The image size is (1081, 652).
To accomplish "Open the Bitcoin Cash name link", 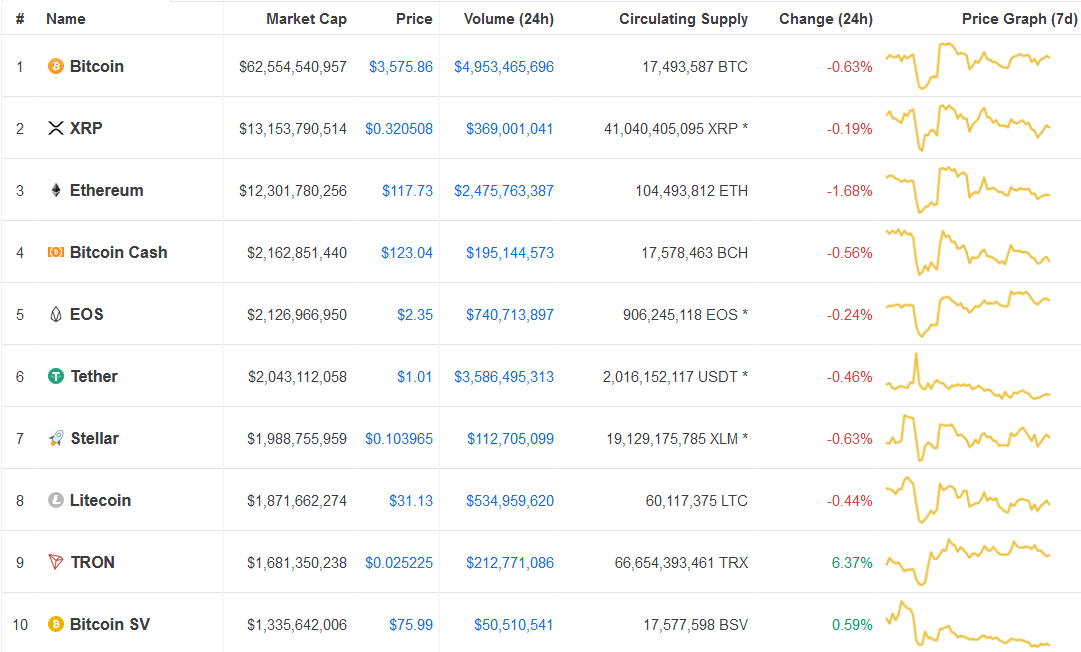I will pos(119,252).
